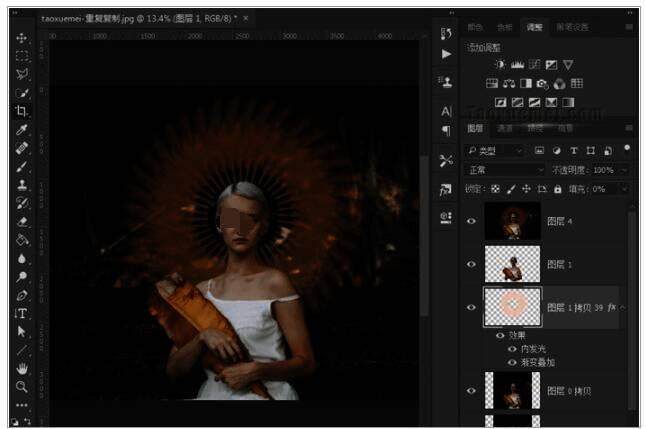
Task: Add a Color Balance adjustment
Action: pyautogui.click(x=509, y=84)
